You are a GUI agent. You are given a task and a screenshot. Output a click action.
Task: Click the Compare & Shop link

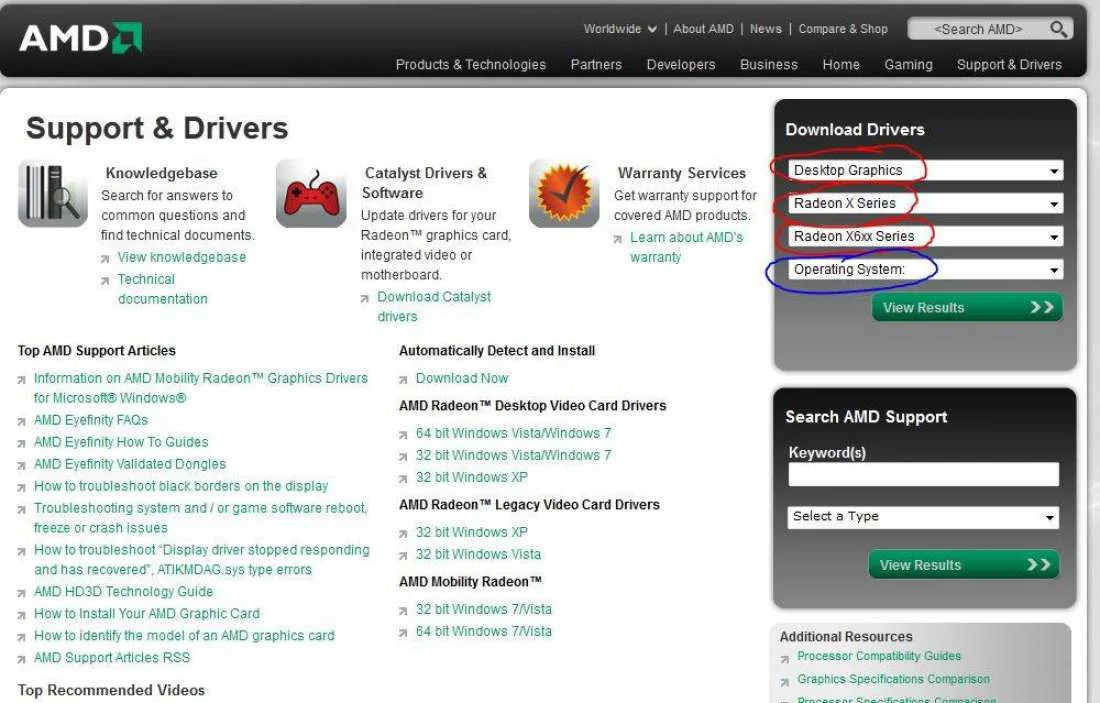(843, 29)
